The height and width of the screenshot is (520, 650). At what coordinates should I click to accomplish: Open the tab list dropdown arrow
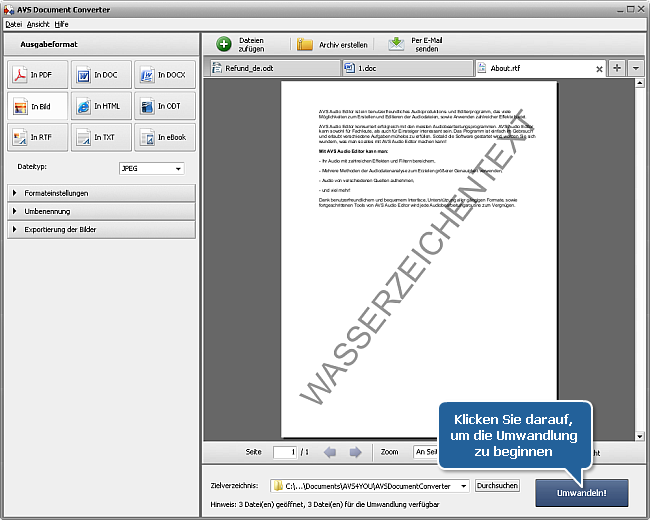click(x=636, y=68)
